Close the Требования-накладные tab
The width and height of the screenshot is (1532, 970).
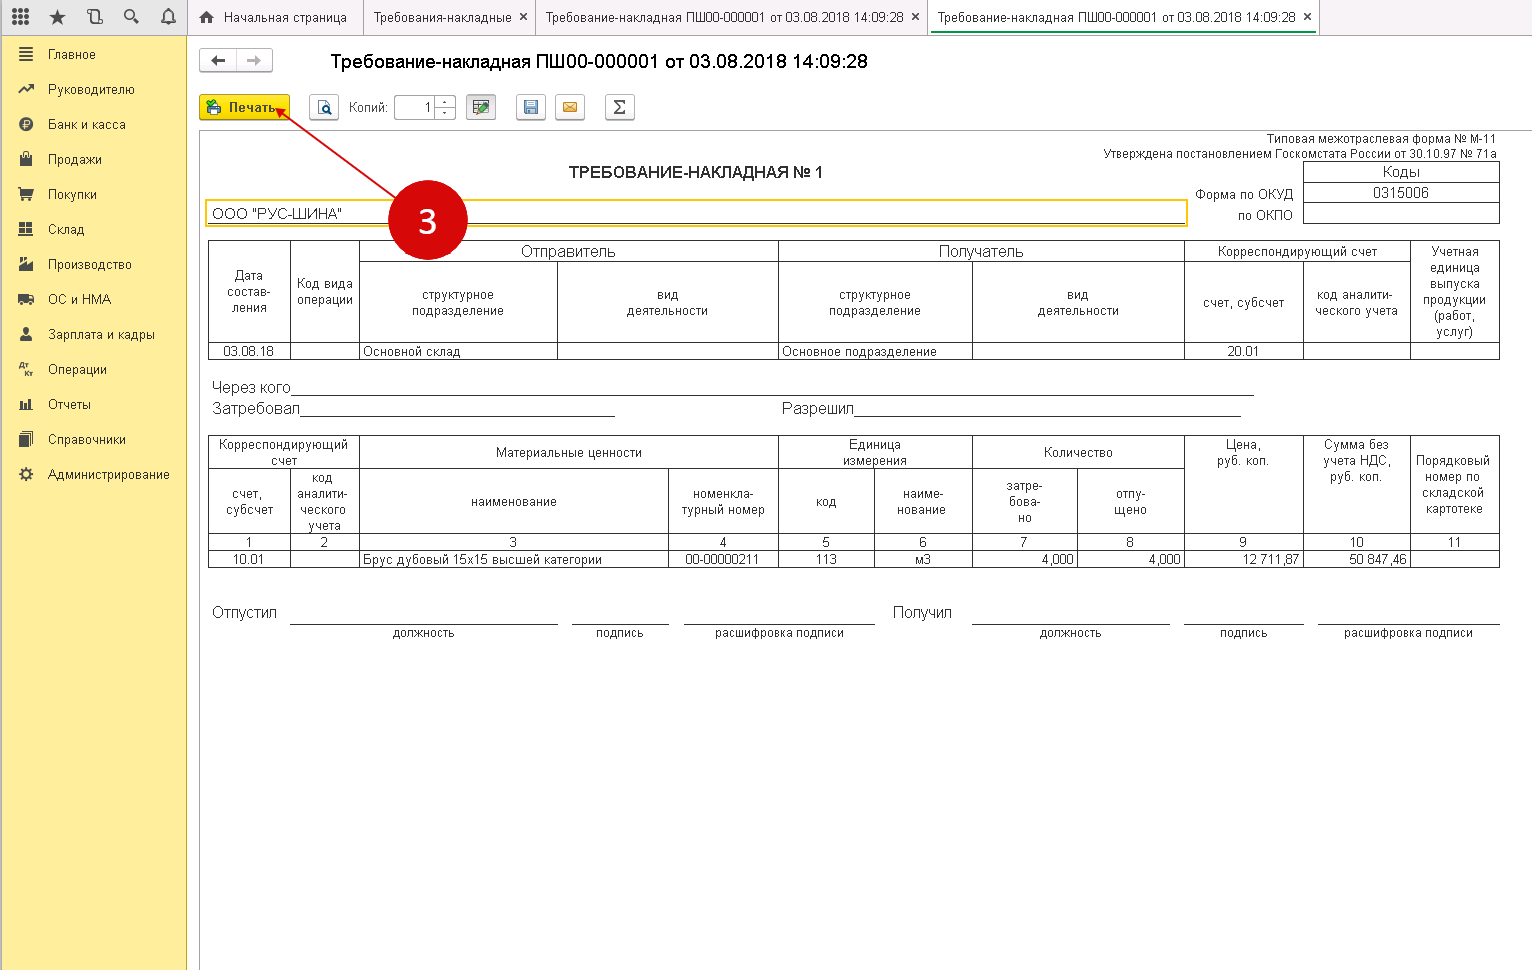tap(523, 17)
